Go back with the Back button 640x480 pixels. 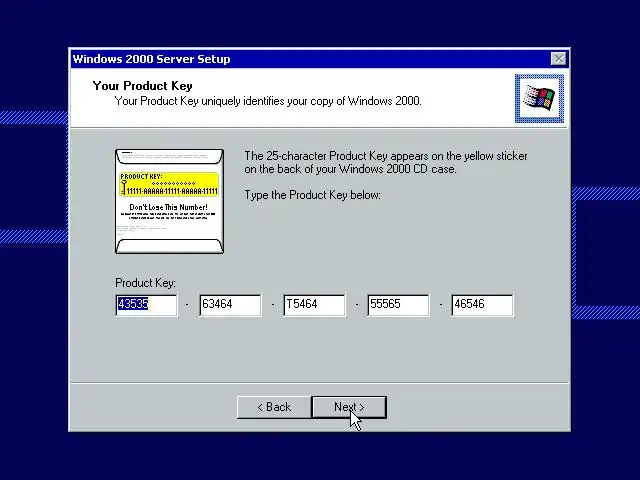(274, 407)
